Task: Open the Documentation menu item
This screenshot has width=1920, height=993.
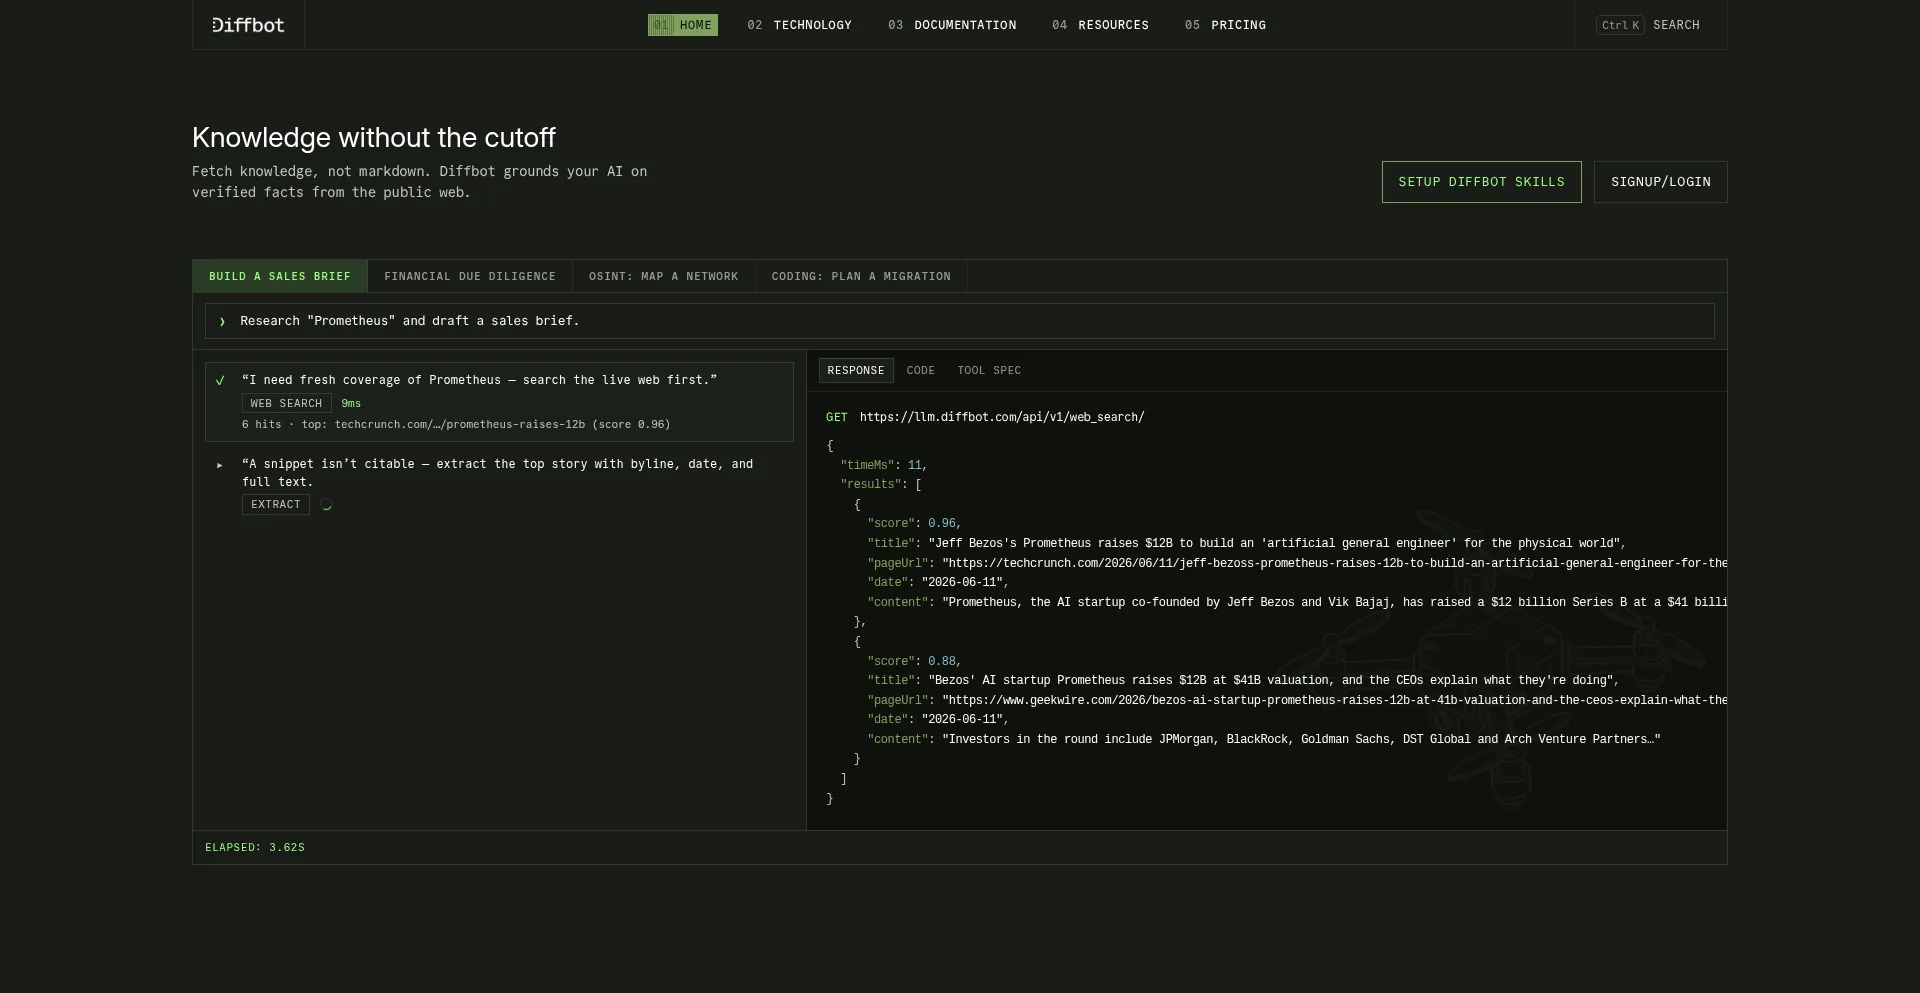Action: [x=952, y=25]
